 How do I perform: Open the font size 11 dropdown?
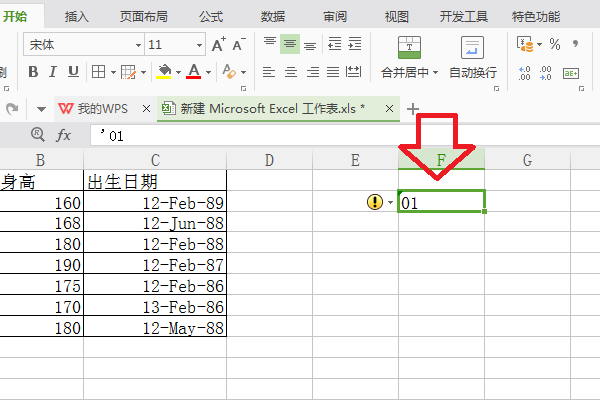(x=199, y=45)
